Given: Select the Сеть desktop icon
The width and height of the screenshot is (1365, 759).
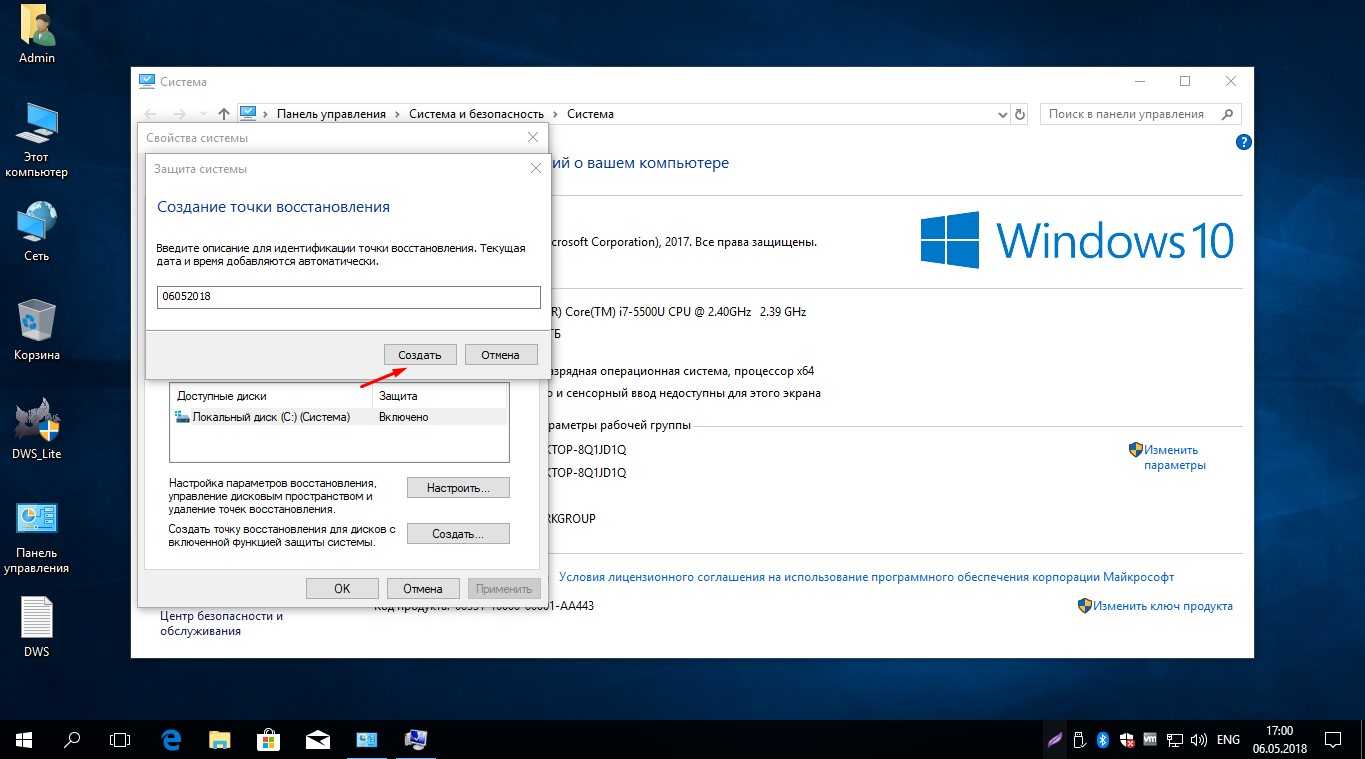Looking at the screenshot, I should coord(37,232).
